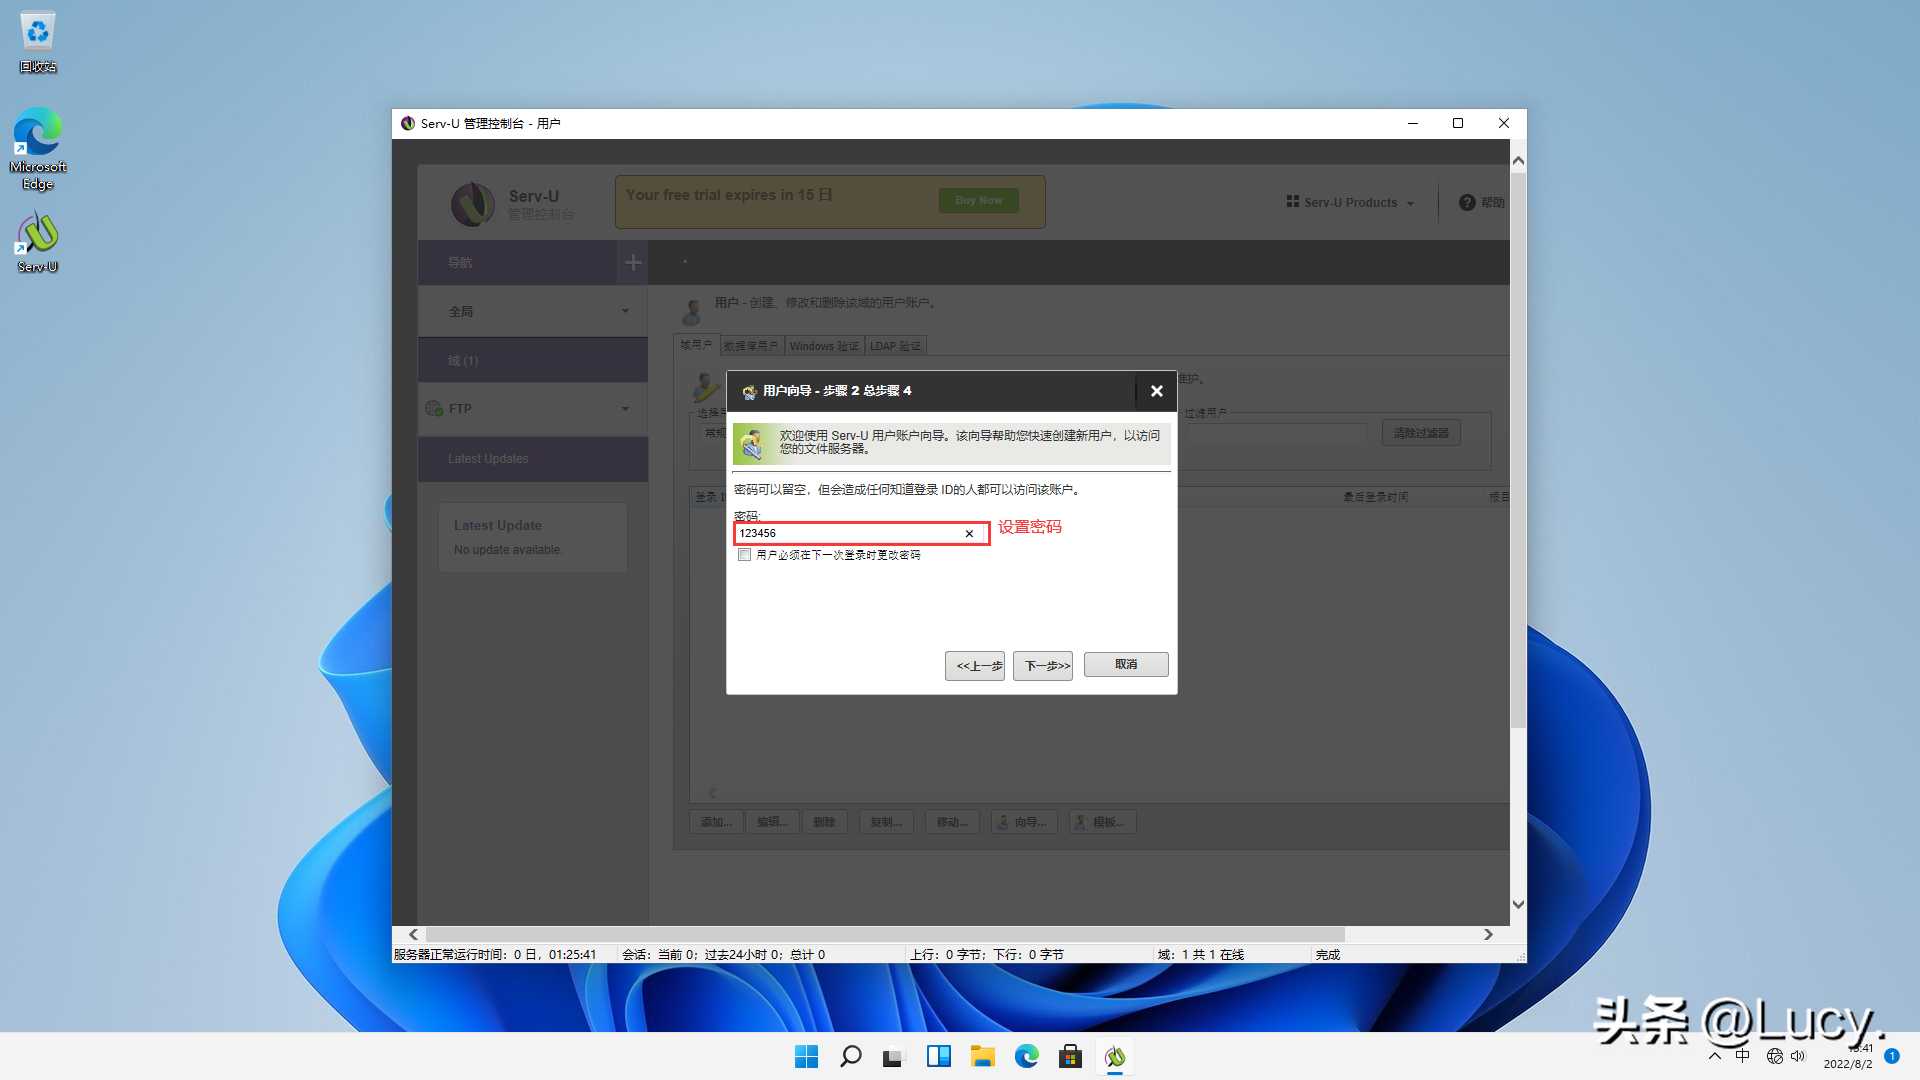The image size is (1920, 1080).
Task: Click the 模板... button below user list
Action: pyautogui.click(x=1102, y=822)
